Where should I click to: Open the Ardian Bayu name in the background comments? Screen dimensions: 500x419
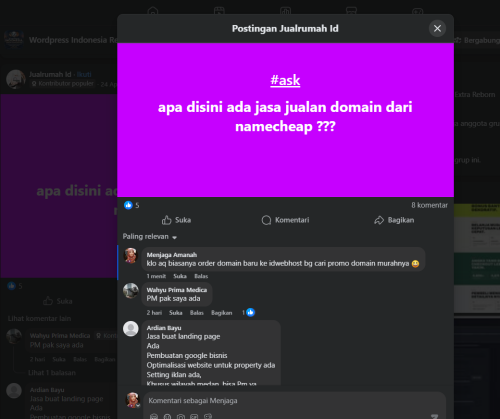(47, 390)
